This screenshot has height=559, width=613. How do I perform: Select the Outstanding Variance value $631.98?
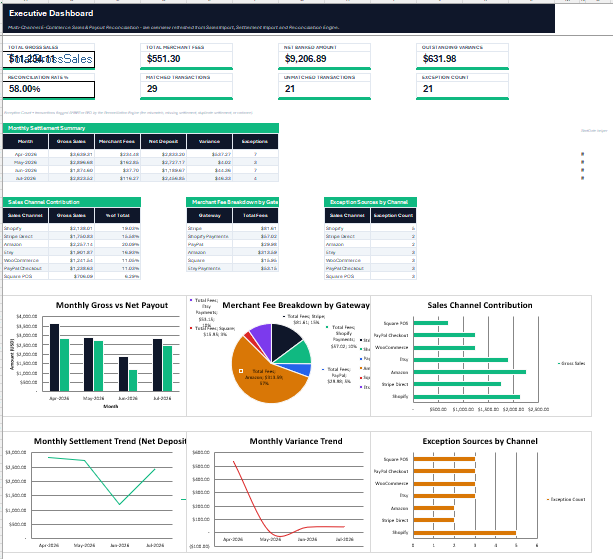pos(439,59)
